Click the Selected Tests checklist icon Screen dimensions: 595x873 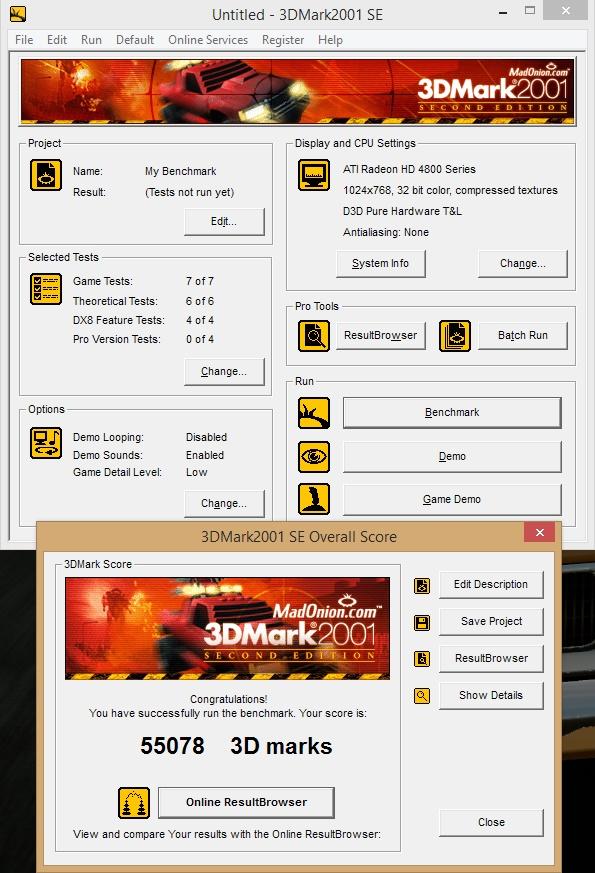coord(46,289)
